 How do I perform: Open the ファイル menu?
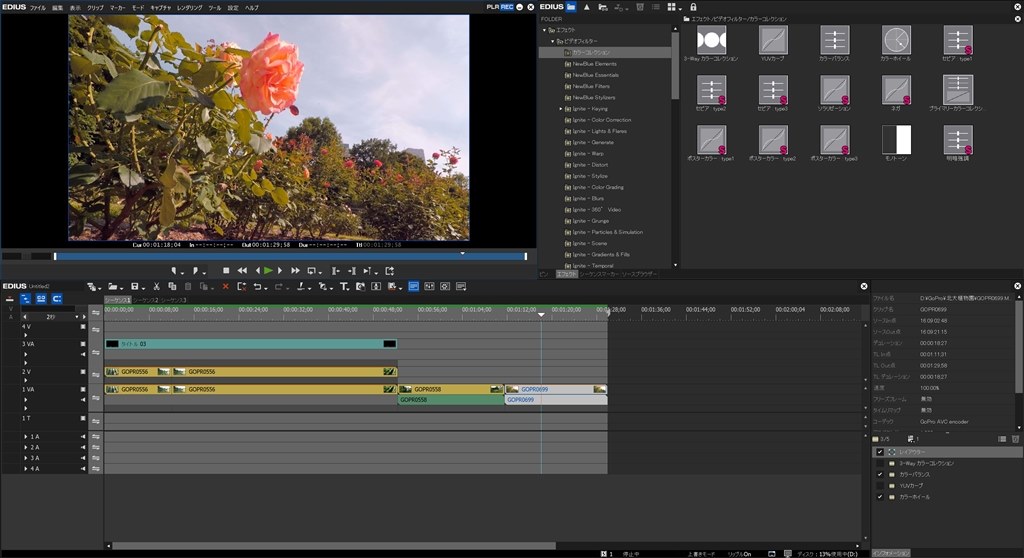(37, 8)
